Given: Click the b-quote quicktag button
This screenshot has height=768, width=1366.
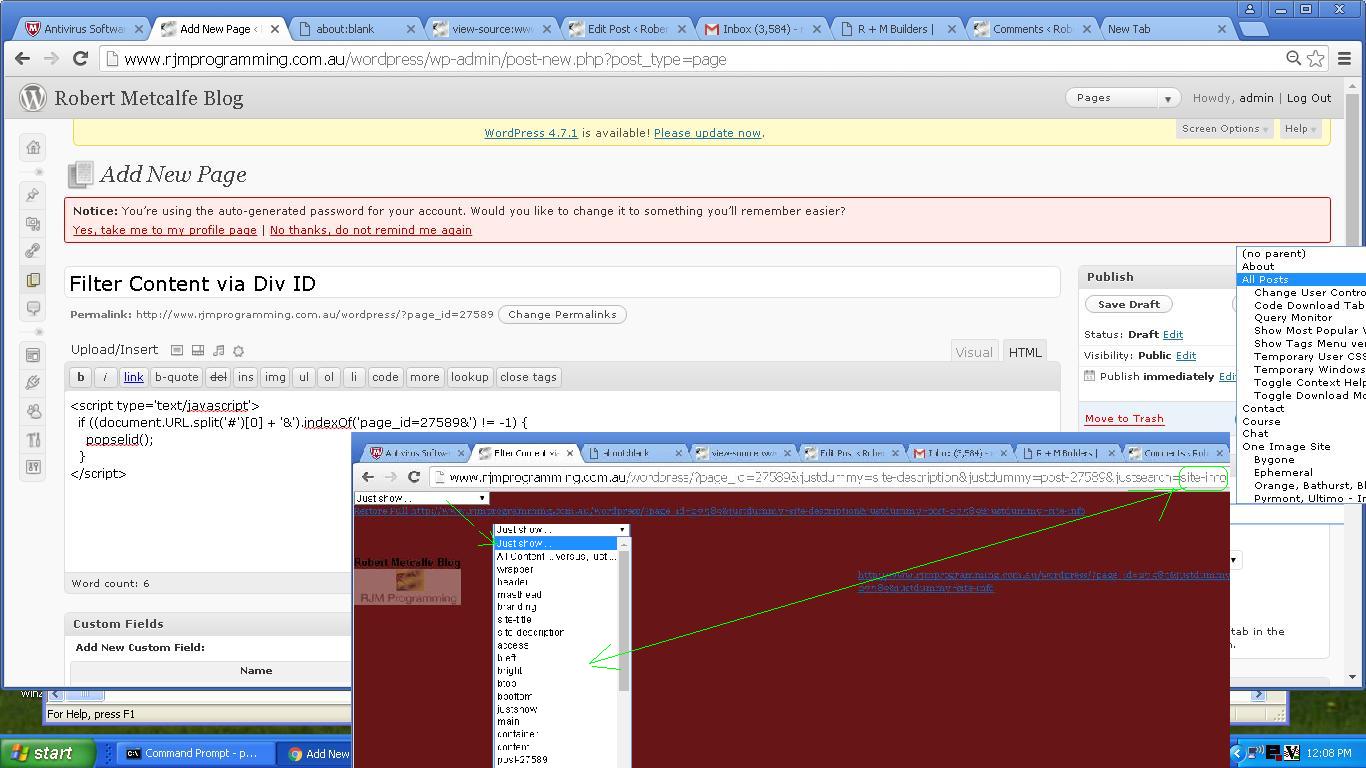Looking at the screenshot, I should click(x=176, y=377).
